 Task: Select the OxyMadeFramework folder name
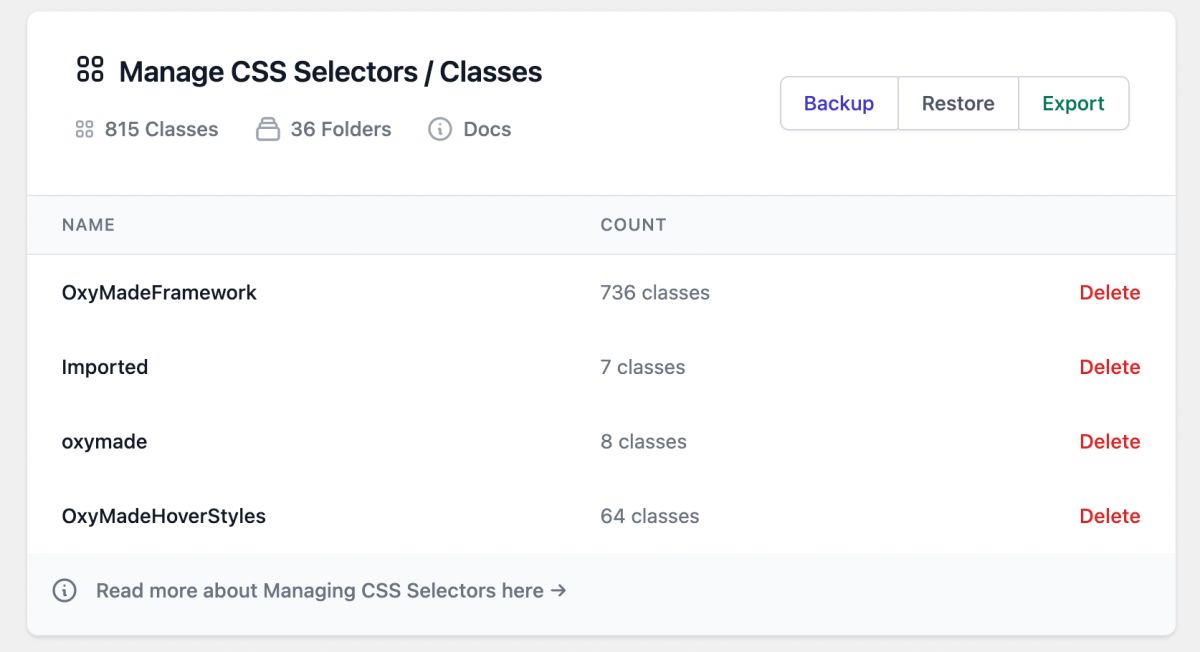(159, 293)
